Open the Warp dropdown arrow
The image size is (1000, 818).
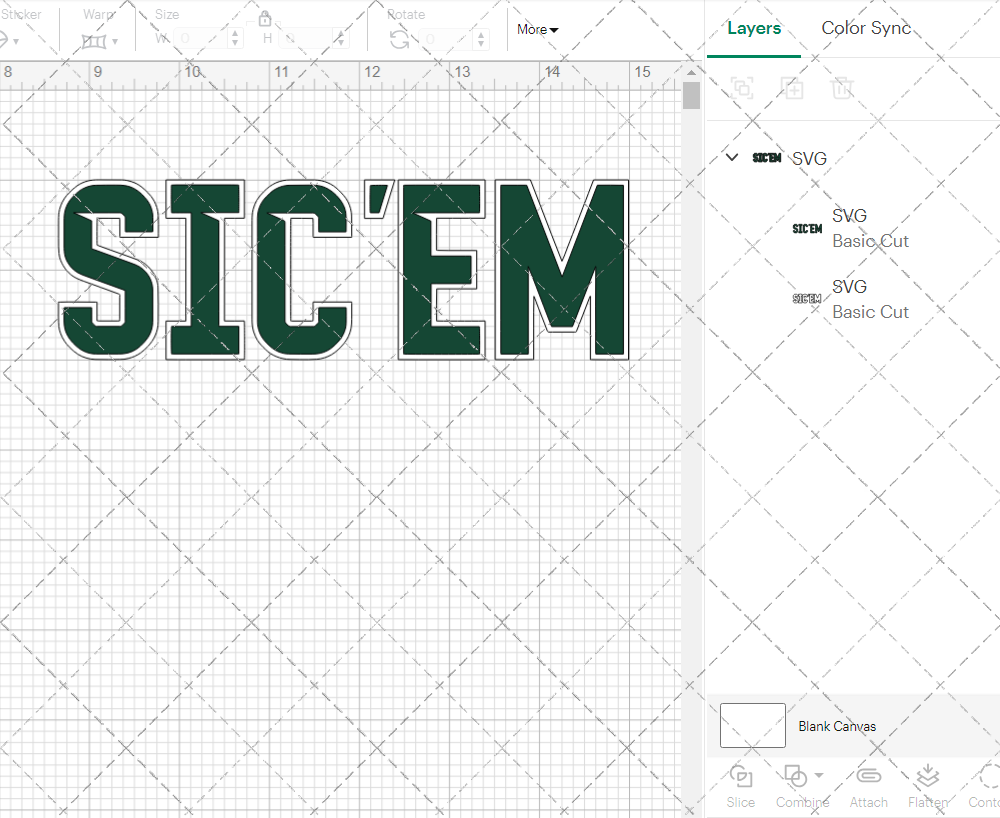(115, 42)
